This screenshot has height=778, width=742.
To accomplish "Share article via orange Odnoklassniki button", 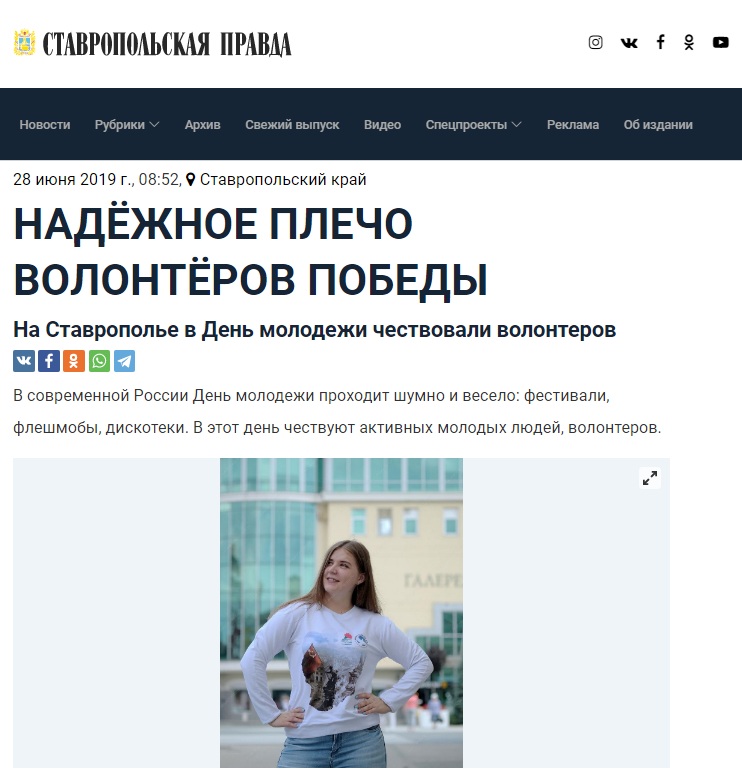I will [74, 361].
